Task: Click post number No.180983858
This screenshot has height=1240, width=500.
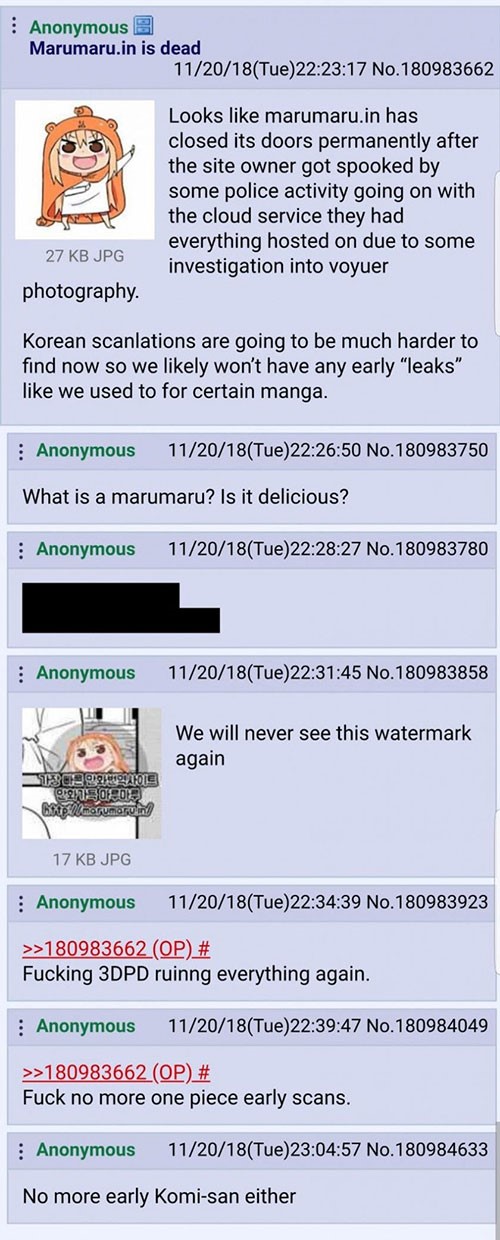Action: click(417, 673)
